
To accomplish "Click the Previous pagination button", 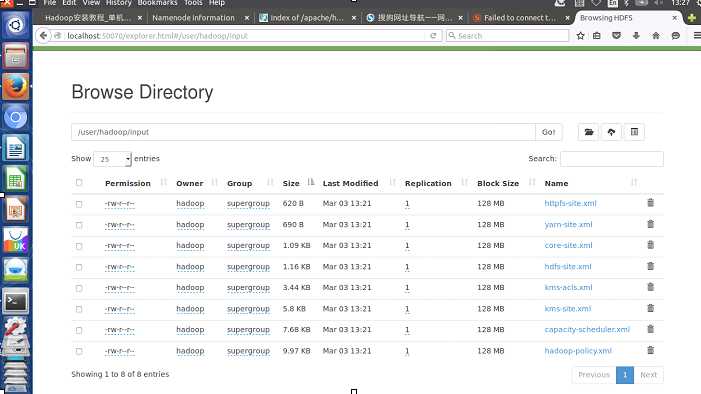I will tap(594, 375).
